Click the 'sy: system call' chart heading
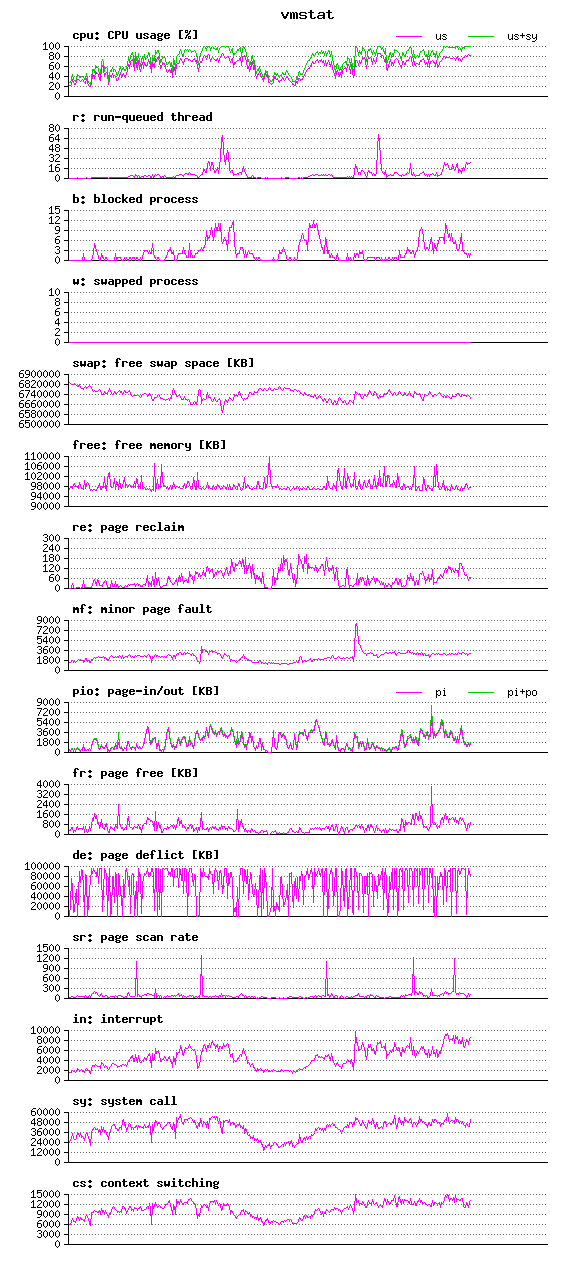 tap(125, 1101)
